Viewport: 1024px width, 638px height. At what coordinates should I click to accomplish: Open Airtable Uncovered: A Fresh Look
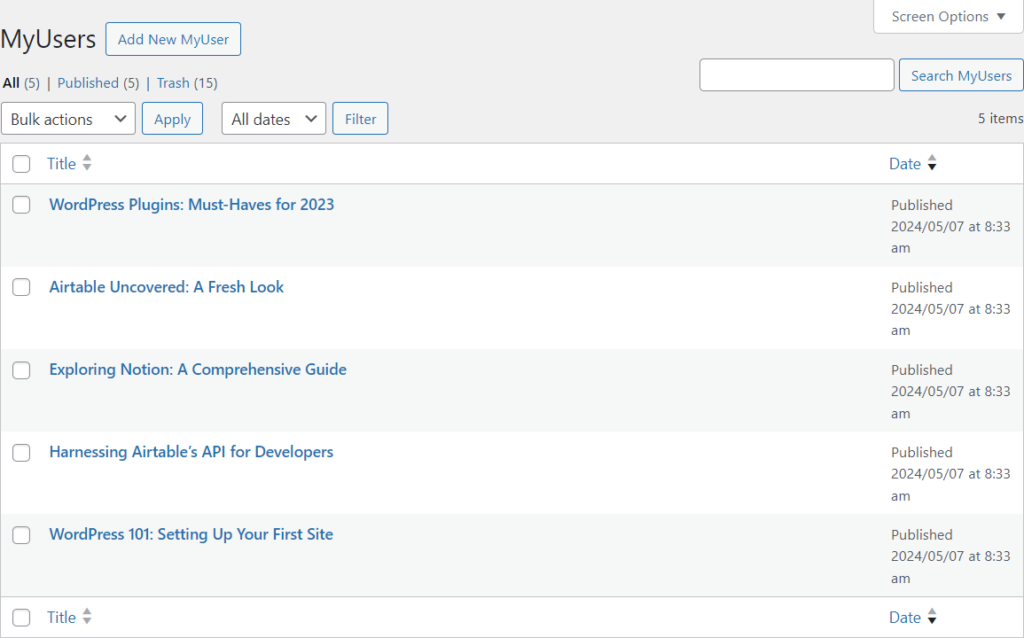(167, 287)
